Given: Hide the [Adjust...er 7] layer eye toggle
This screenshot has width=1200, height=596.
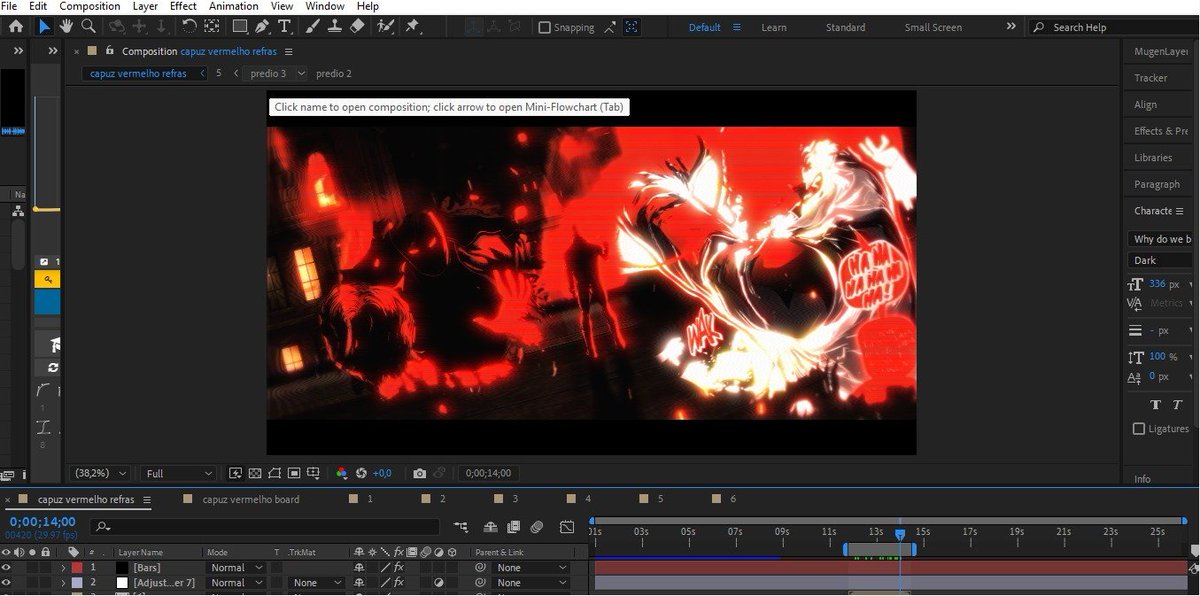Looking at the screenshot, I should (x=7, y=582).
